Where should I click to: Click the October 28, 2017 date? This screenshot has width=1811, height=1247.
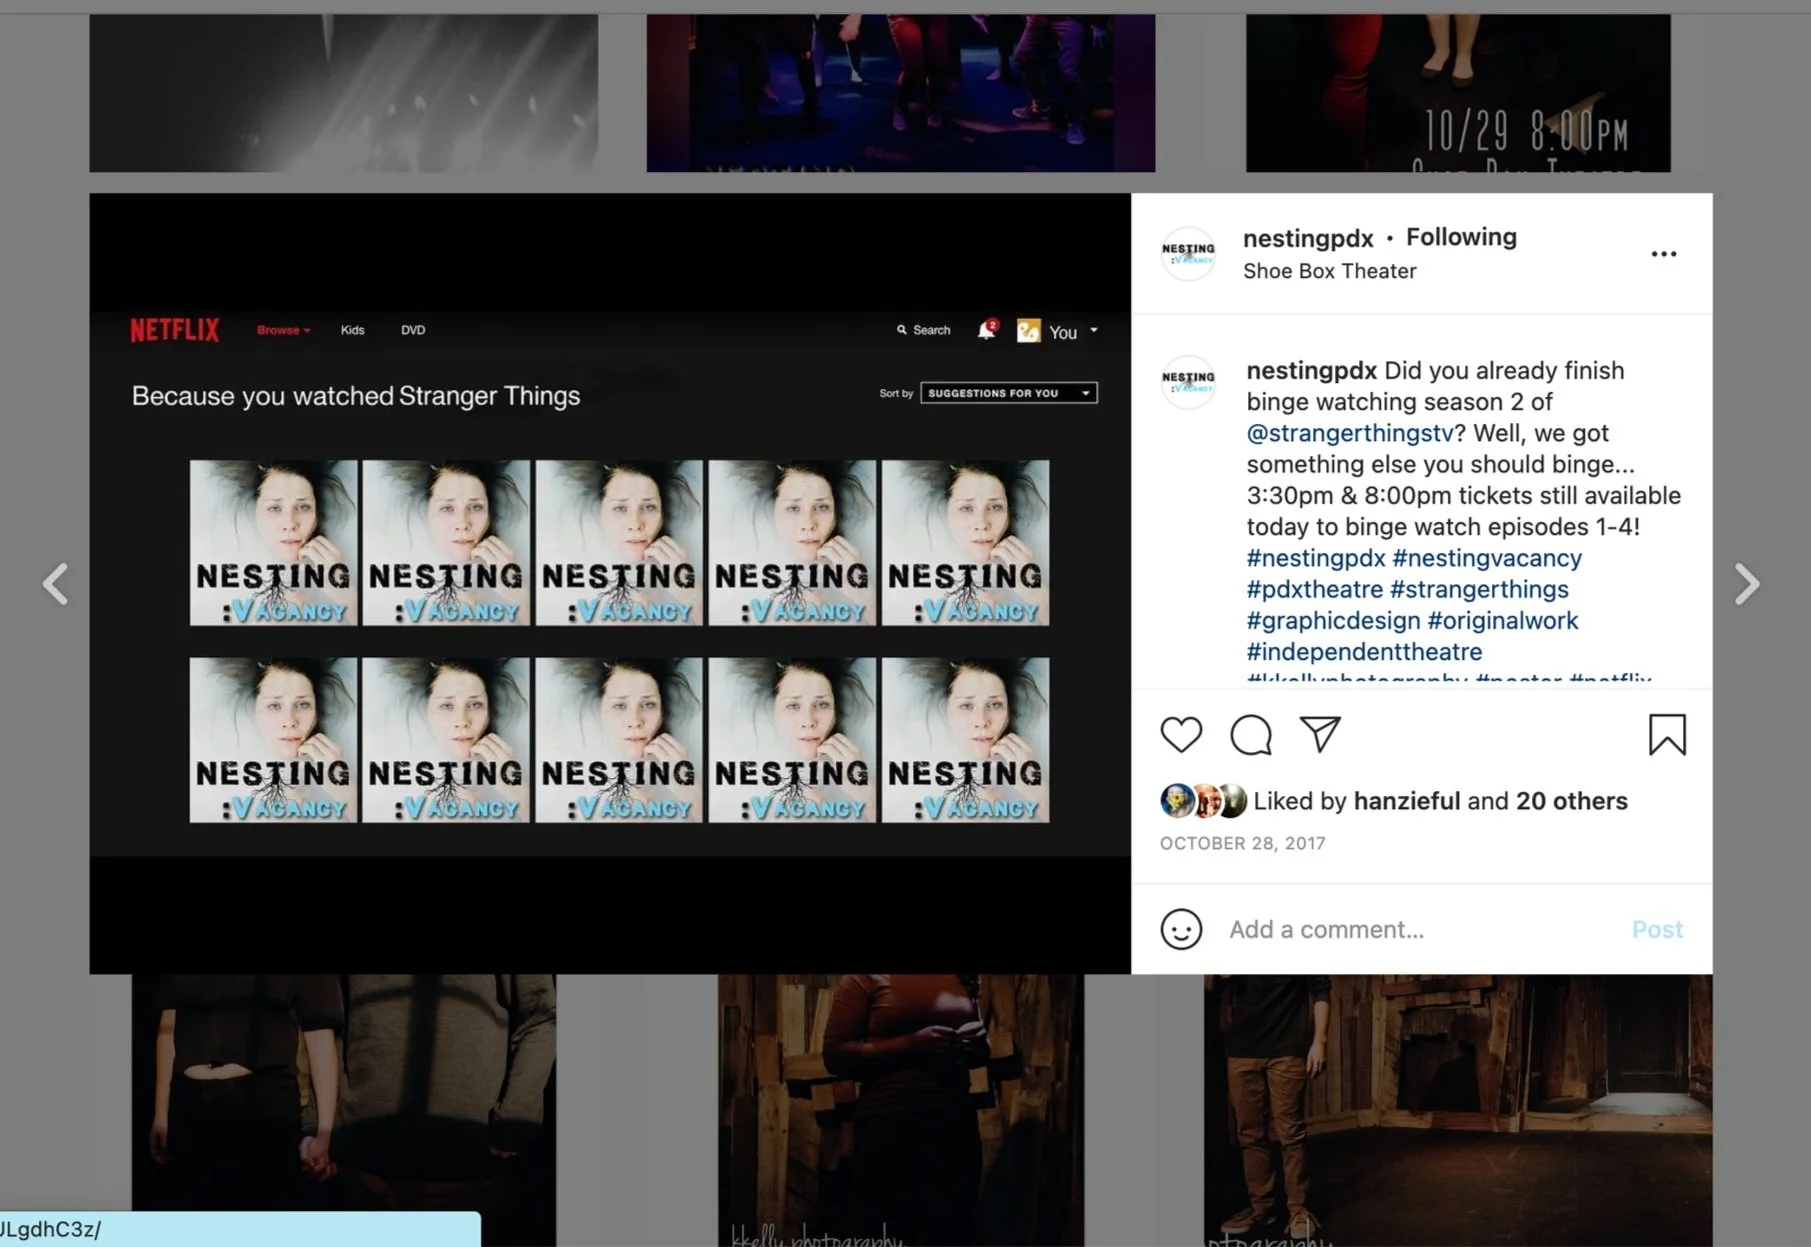click(1242, 843)
